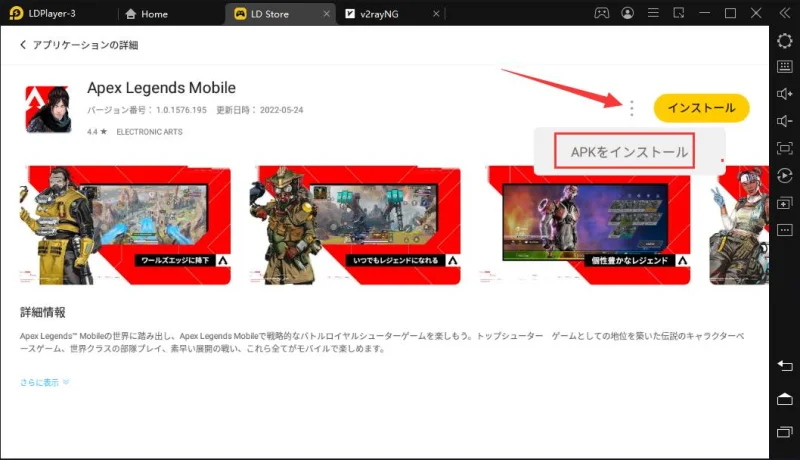The image size is (800, 460).
Task: Click the Apex Legends Mobile app icon
Action: click(x=48, y=109)
